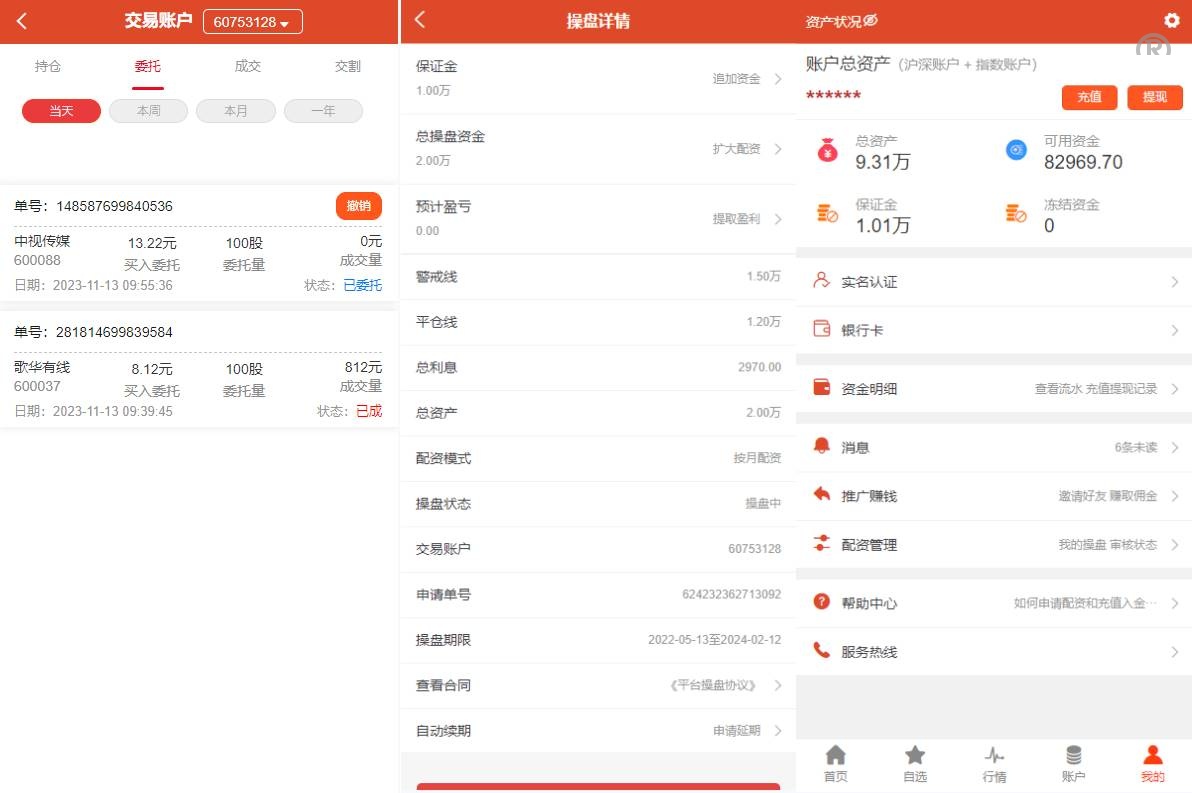The height and width of the screenshot is (793, 1192).
Task: Toggle asset visibility eye icon
Action: [870, 21]
